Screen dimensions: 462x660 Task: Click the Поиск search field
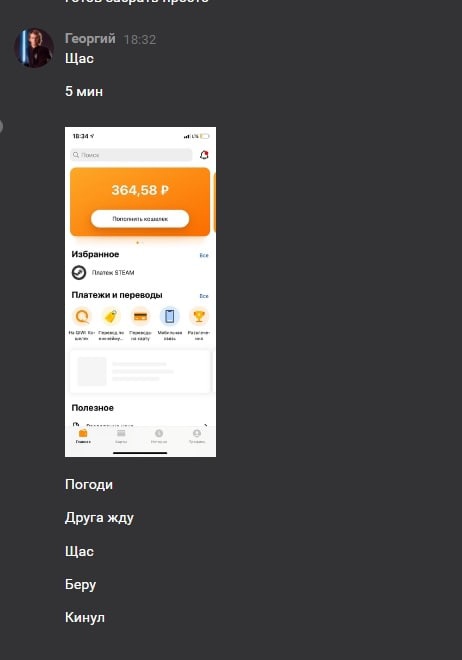[131, 155]
